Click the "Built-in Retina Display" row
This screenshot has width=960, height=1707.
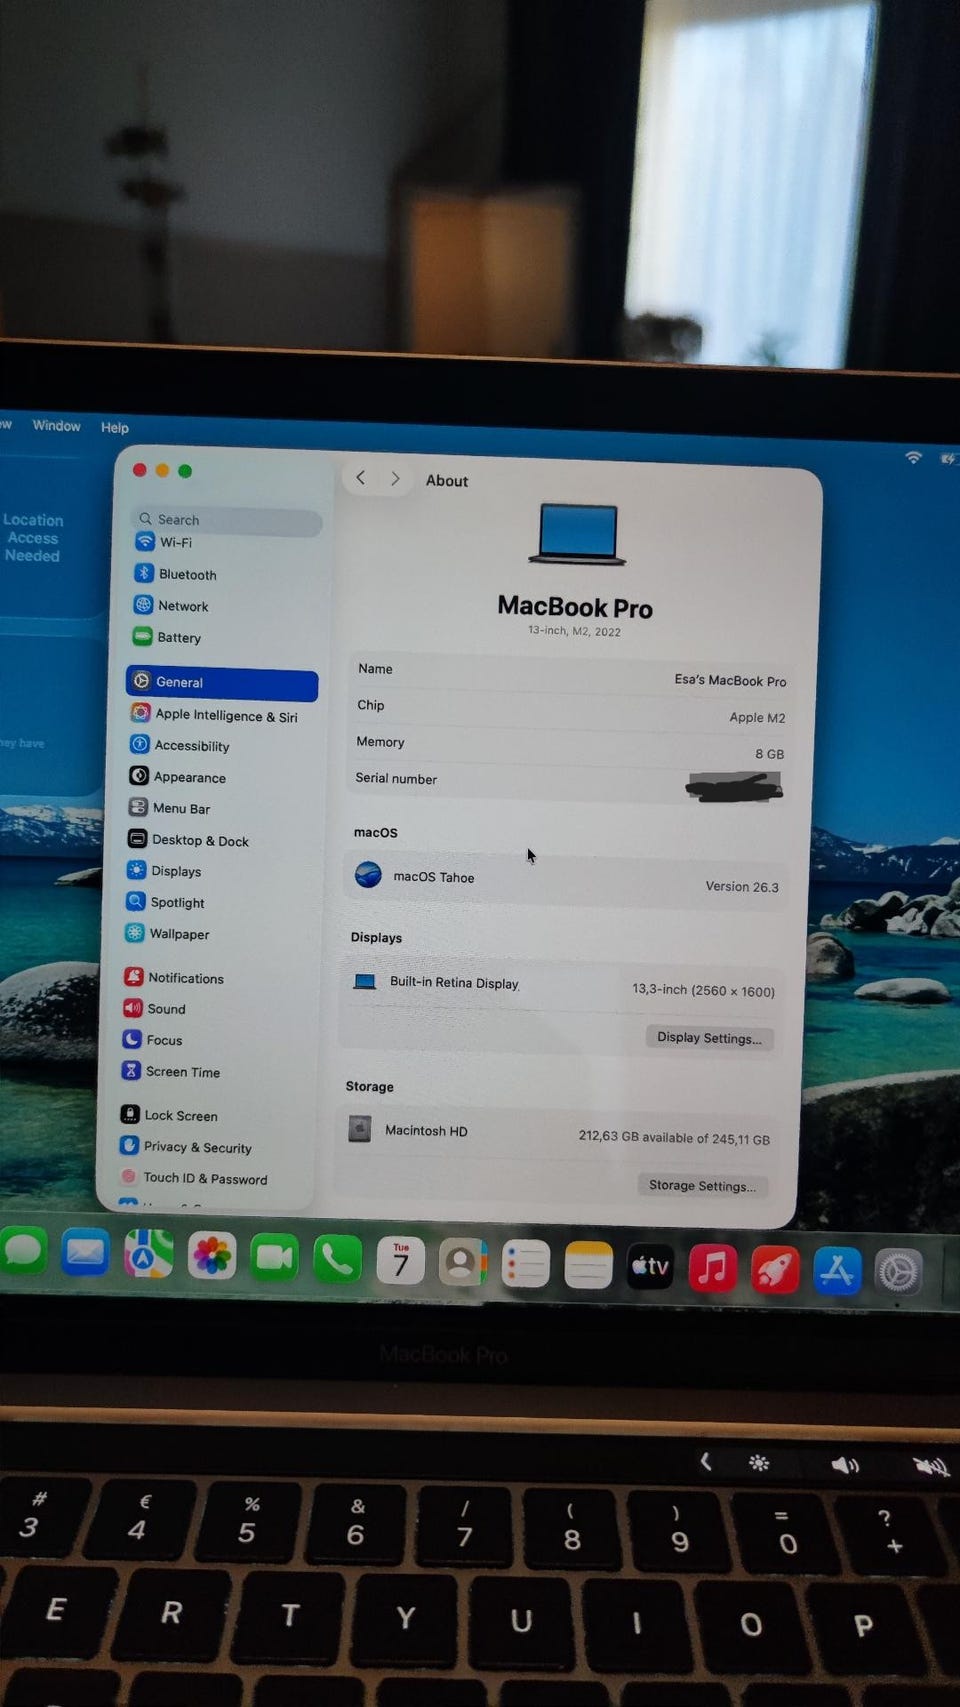click(562, 986)
